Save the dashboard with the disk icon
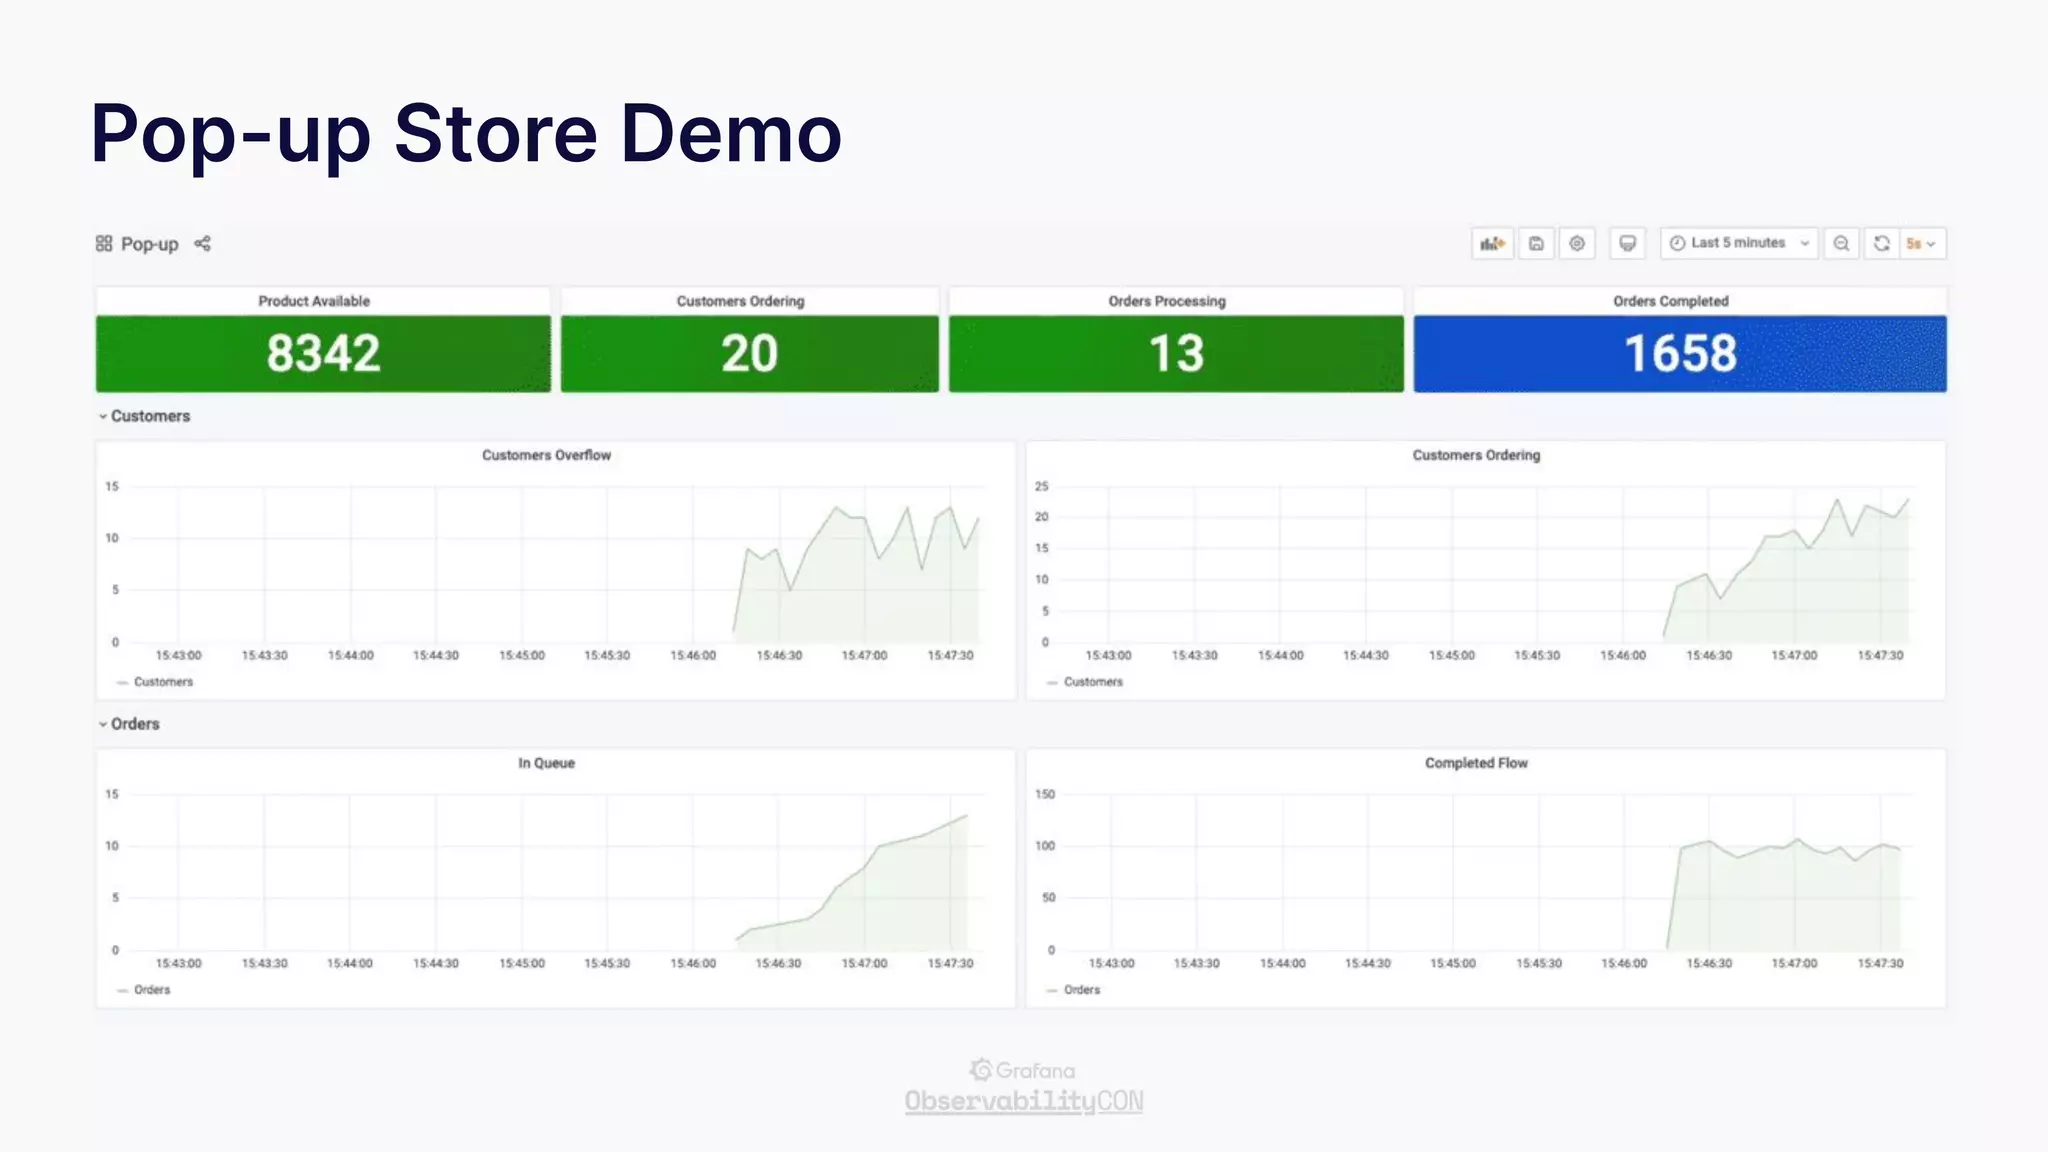Image resolution: width=2048 pixels, height=1152 pixels. (1536, 243)
